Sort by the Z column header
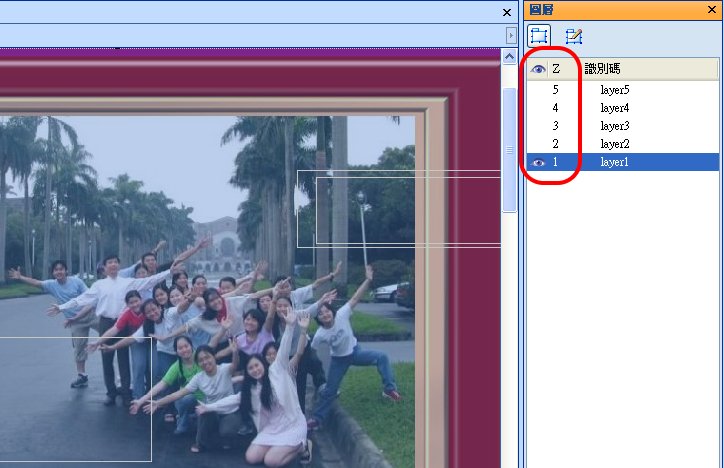Image resolution: width=724 pixels, height=468 pixels. (x=557, y=69)
